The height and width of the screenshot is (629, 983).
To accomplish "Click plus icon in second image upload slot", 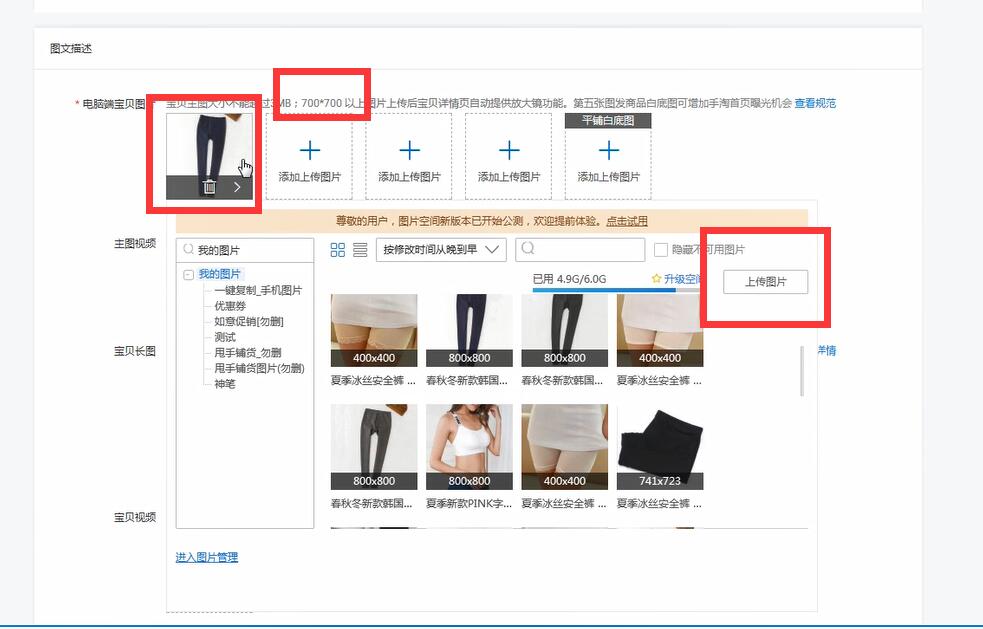I will pos(310,151).
